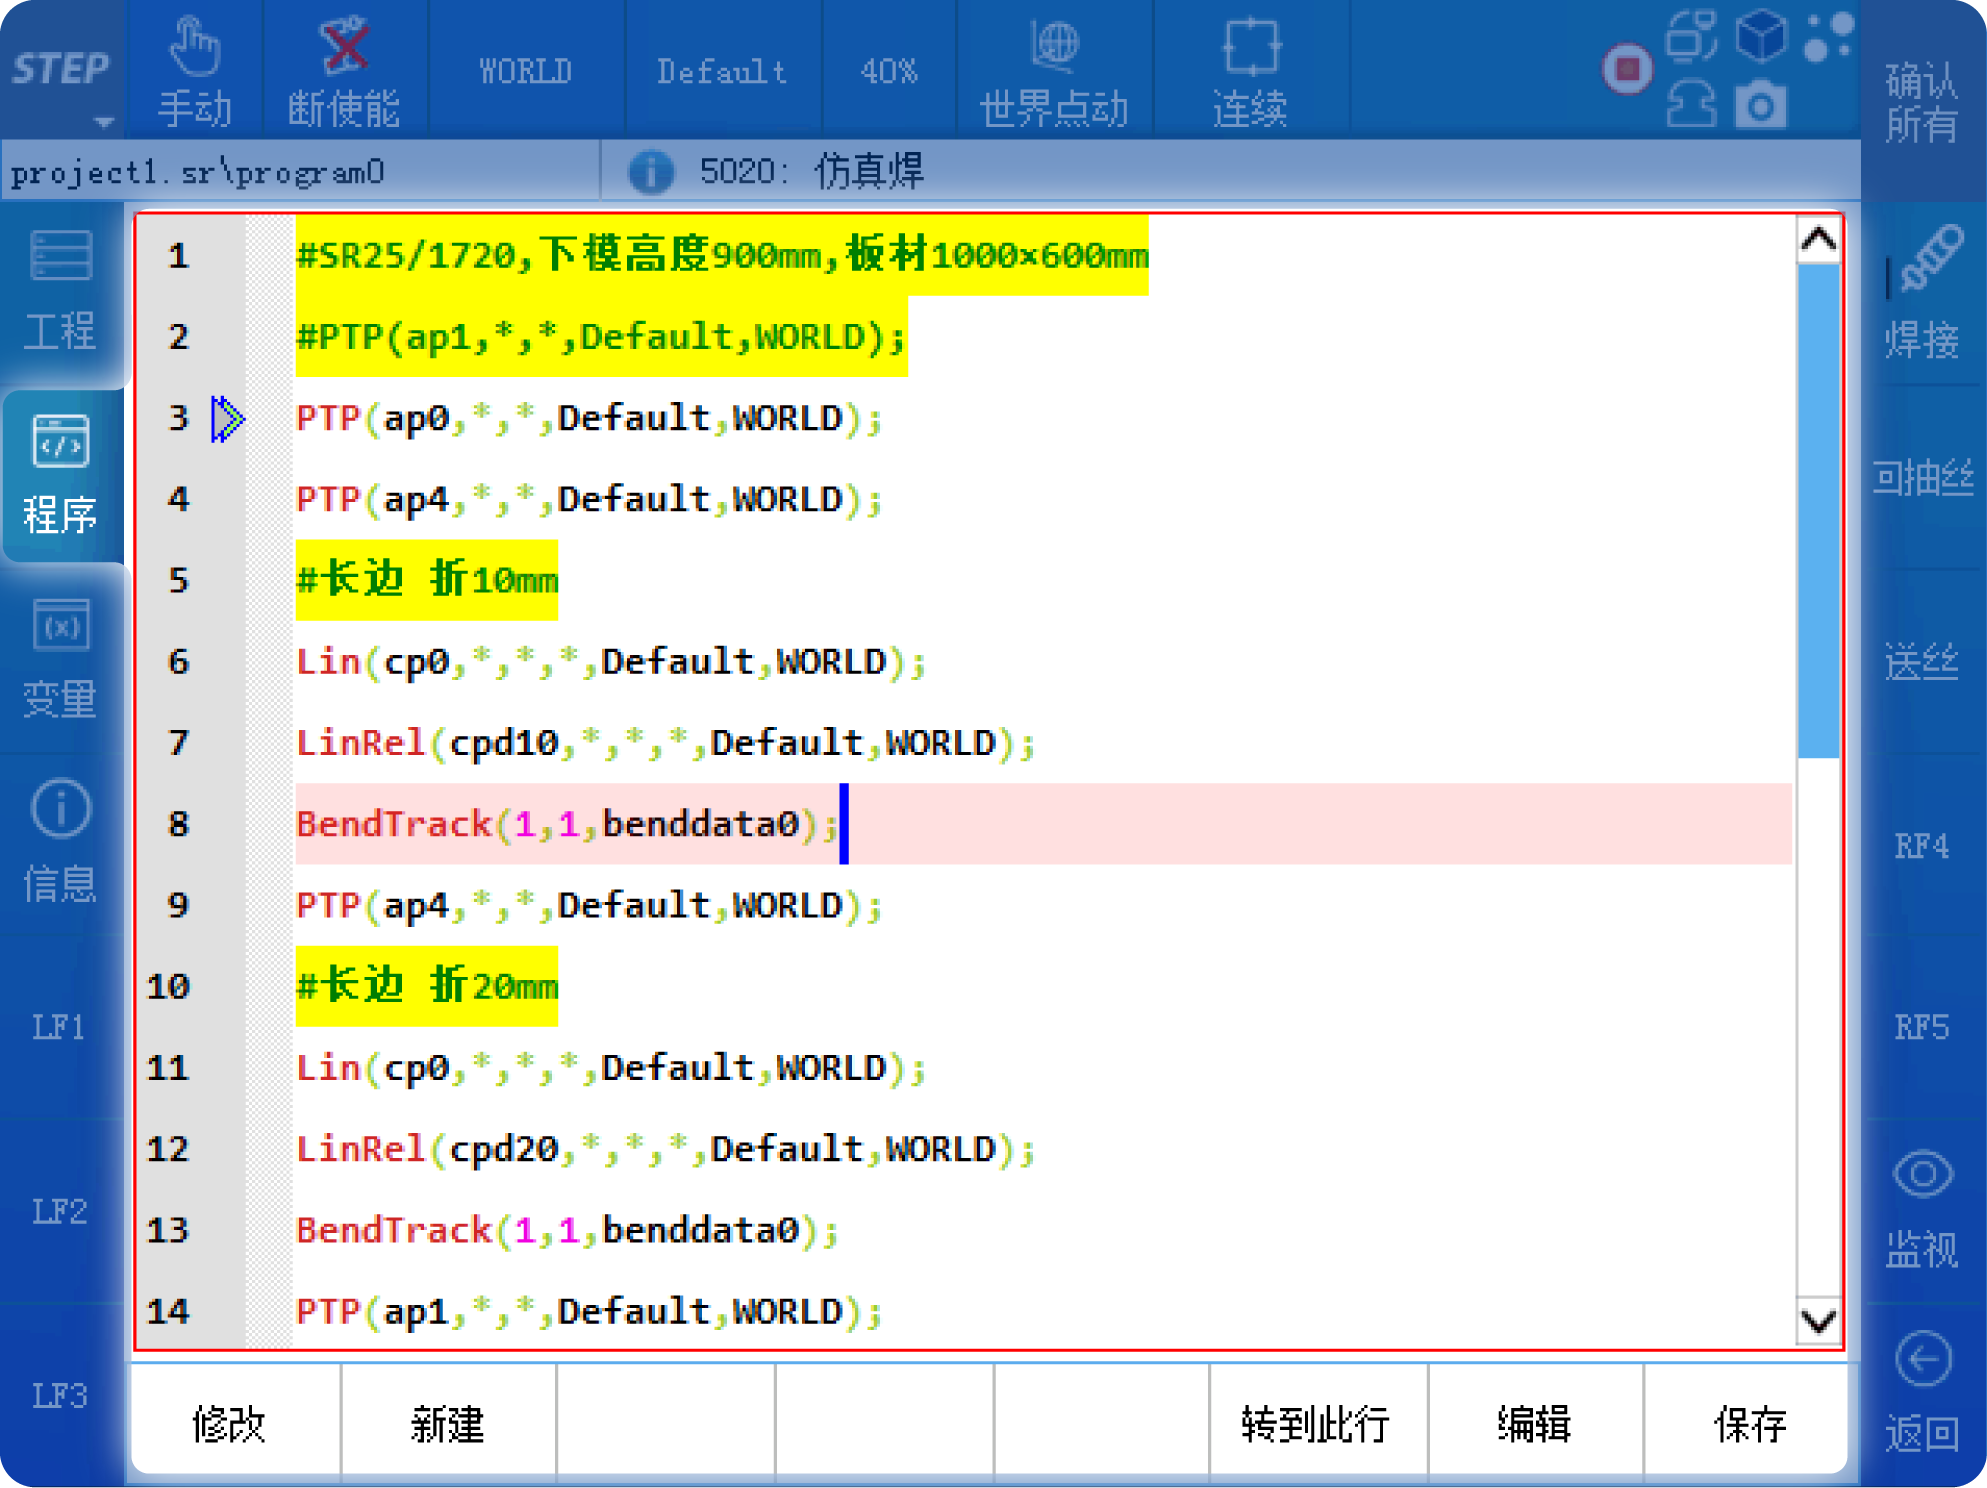Click the LF1 function key
This screenshot has width=1987, height=1488.
[x=61, y=1028]
